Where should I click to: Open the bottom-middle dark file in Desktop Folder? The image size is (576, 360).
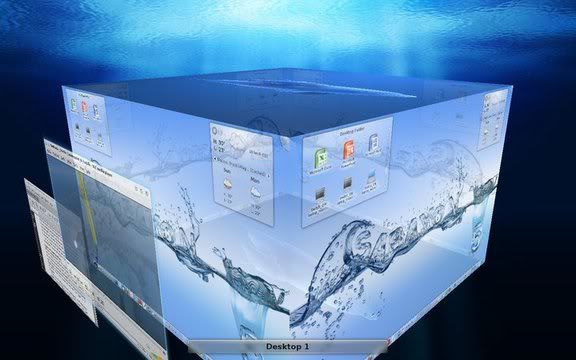348,184
